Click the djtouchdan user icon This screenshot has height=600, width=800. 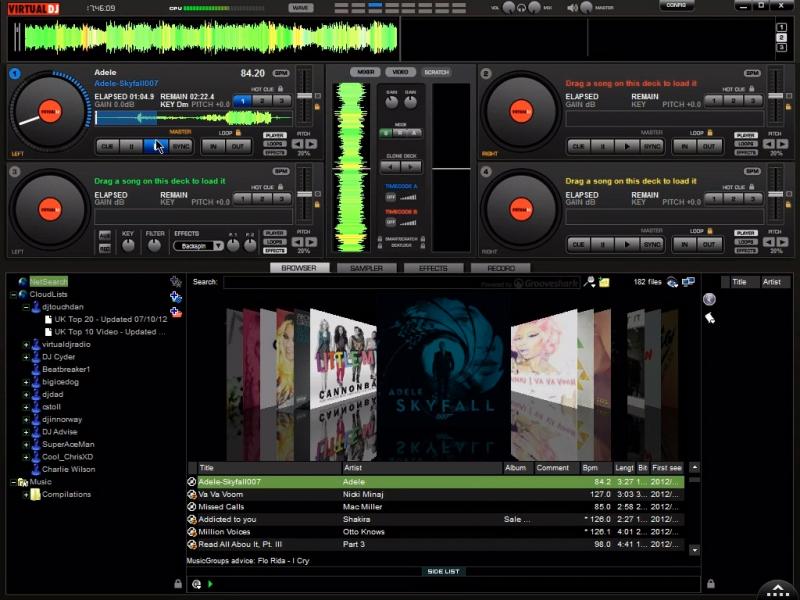pyautogui.click(x=36, y=307)
